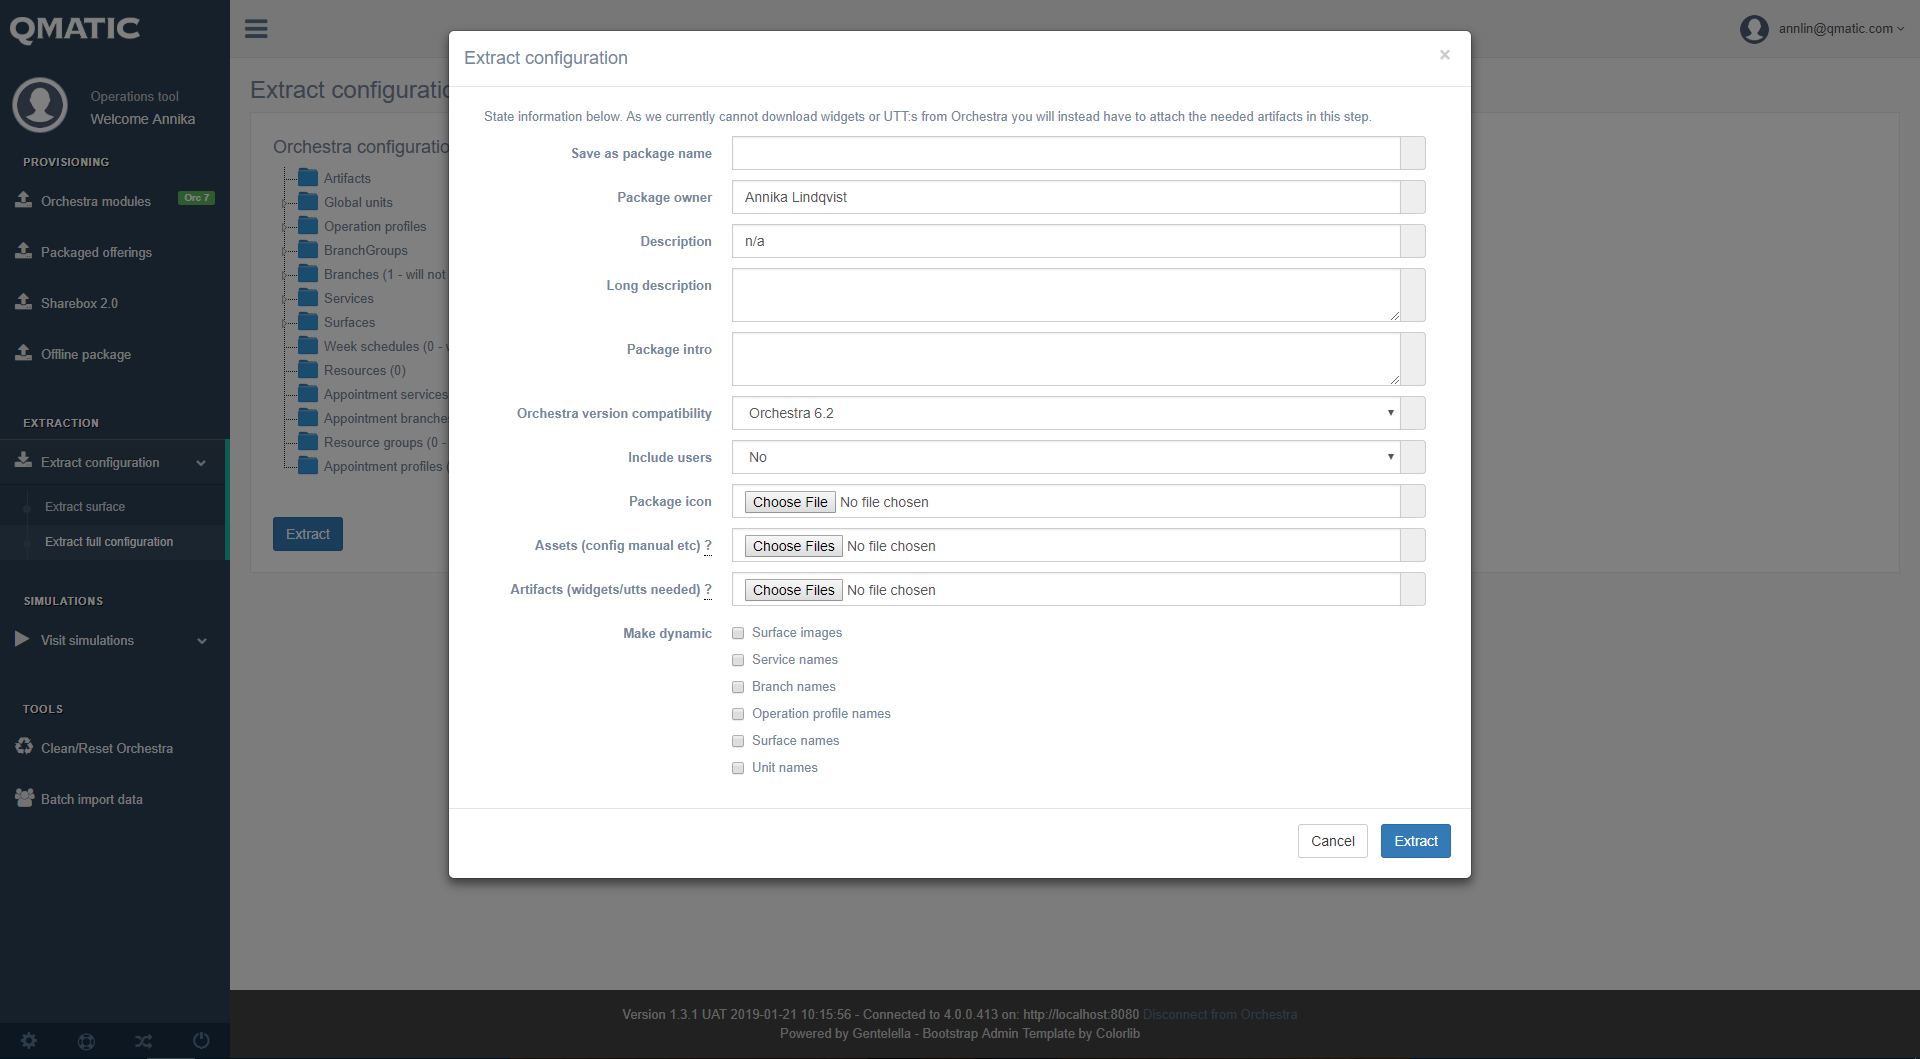Click the BranchGroups folder icon
The image size is (1920, 1059).
(x=308, y=250)
